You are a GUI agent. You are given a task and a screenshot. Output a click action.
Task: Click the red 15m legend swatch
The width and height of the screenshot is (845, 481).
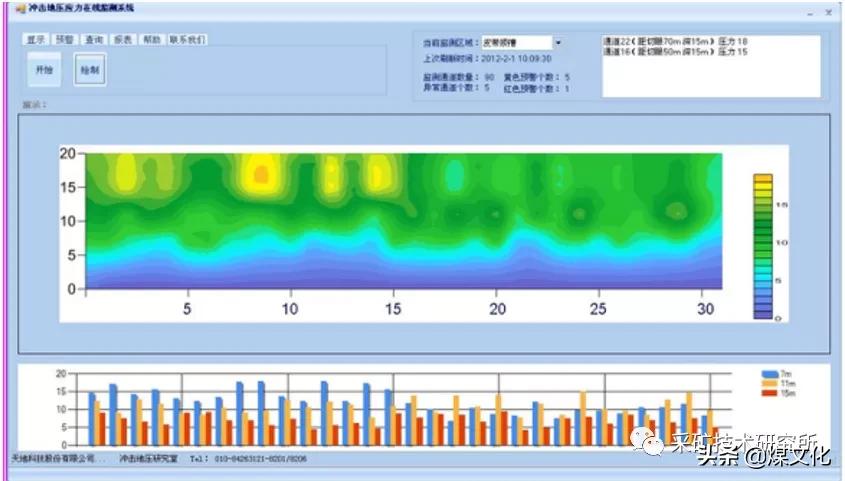tap(769, 393)
